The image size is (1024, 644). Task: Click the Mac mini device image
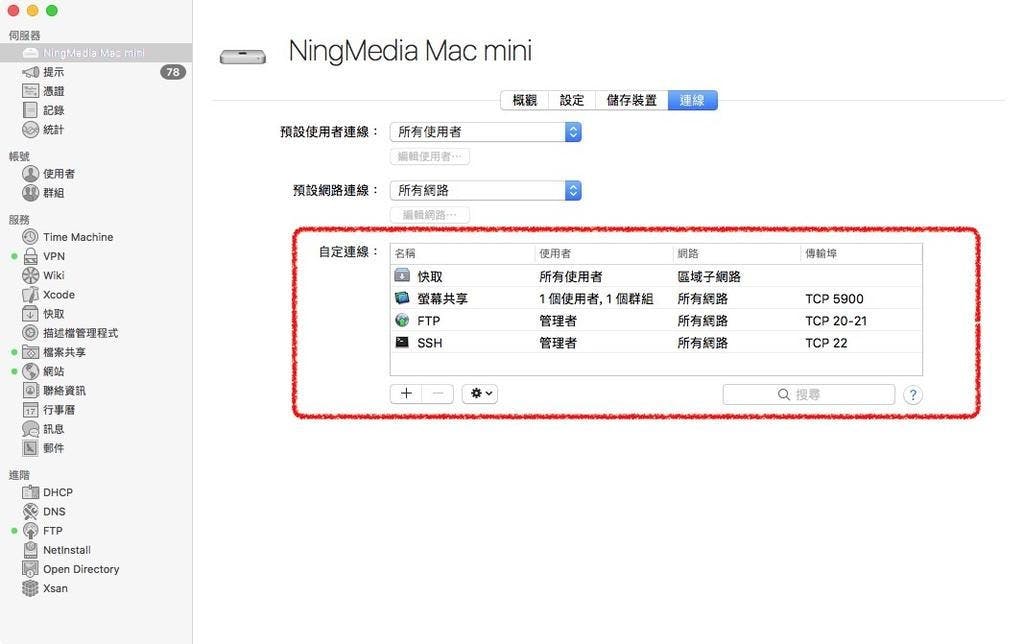tap(243, 57)
